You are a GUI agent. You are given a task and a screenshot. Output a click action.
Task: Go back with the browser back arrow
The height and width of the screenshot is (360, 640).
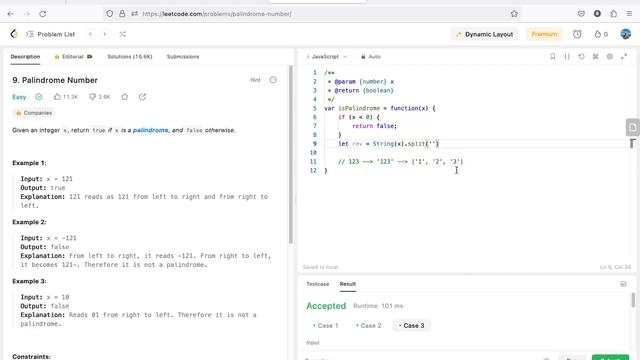click(11, 14)
